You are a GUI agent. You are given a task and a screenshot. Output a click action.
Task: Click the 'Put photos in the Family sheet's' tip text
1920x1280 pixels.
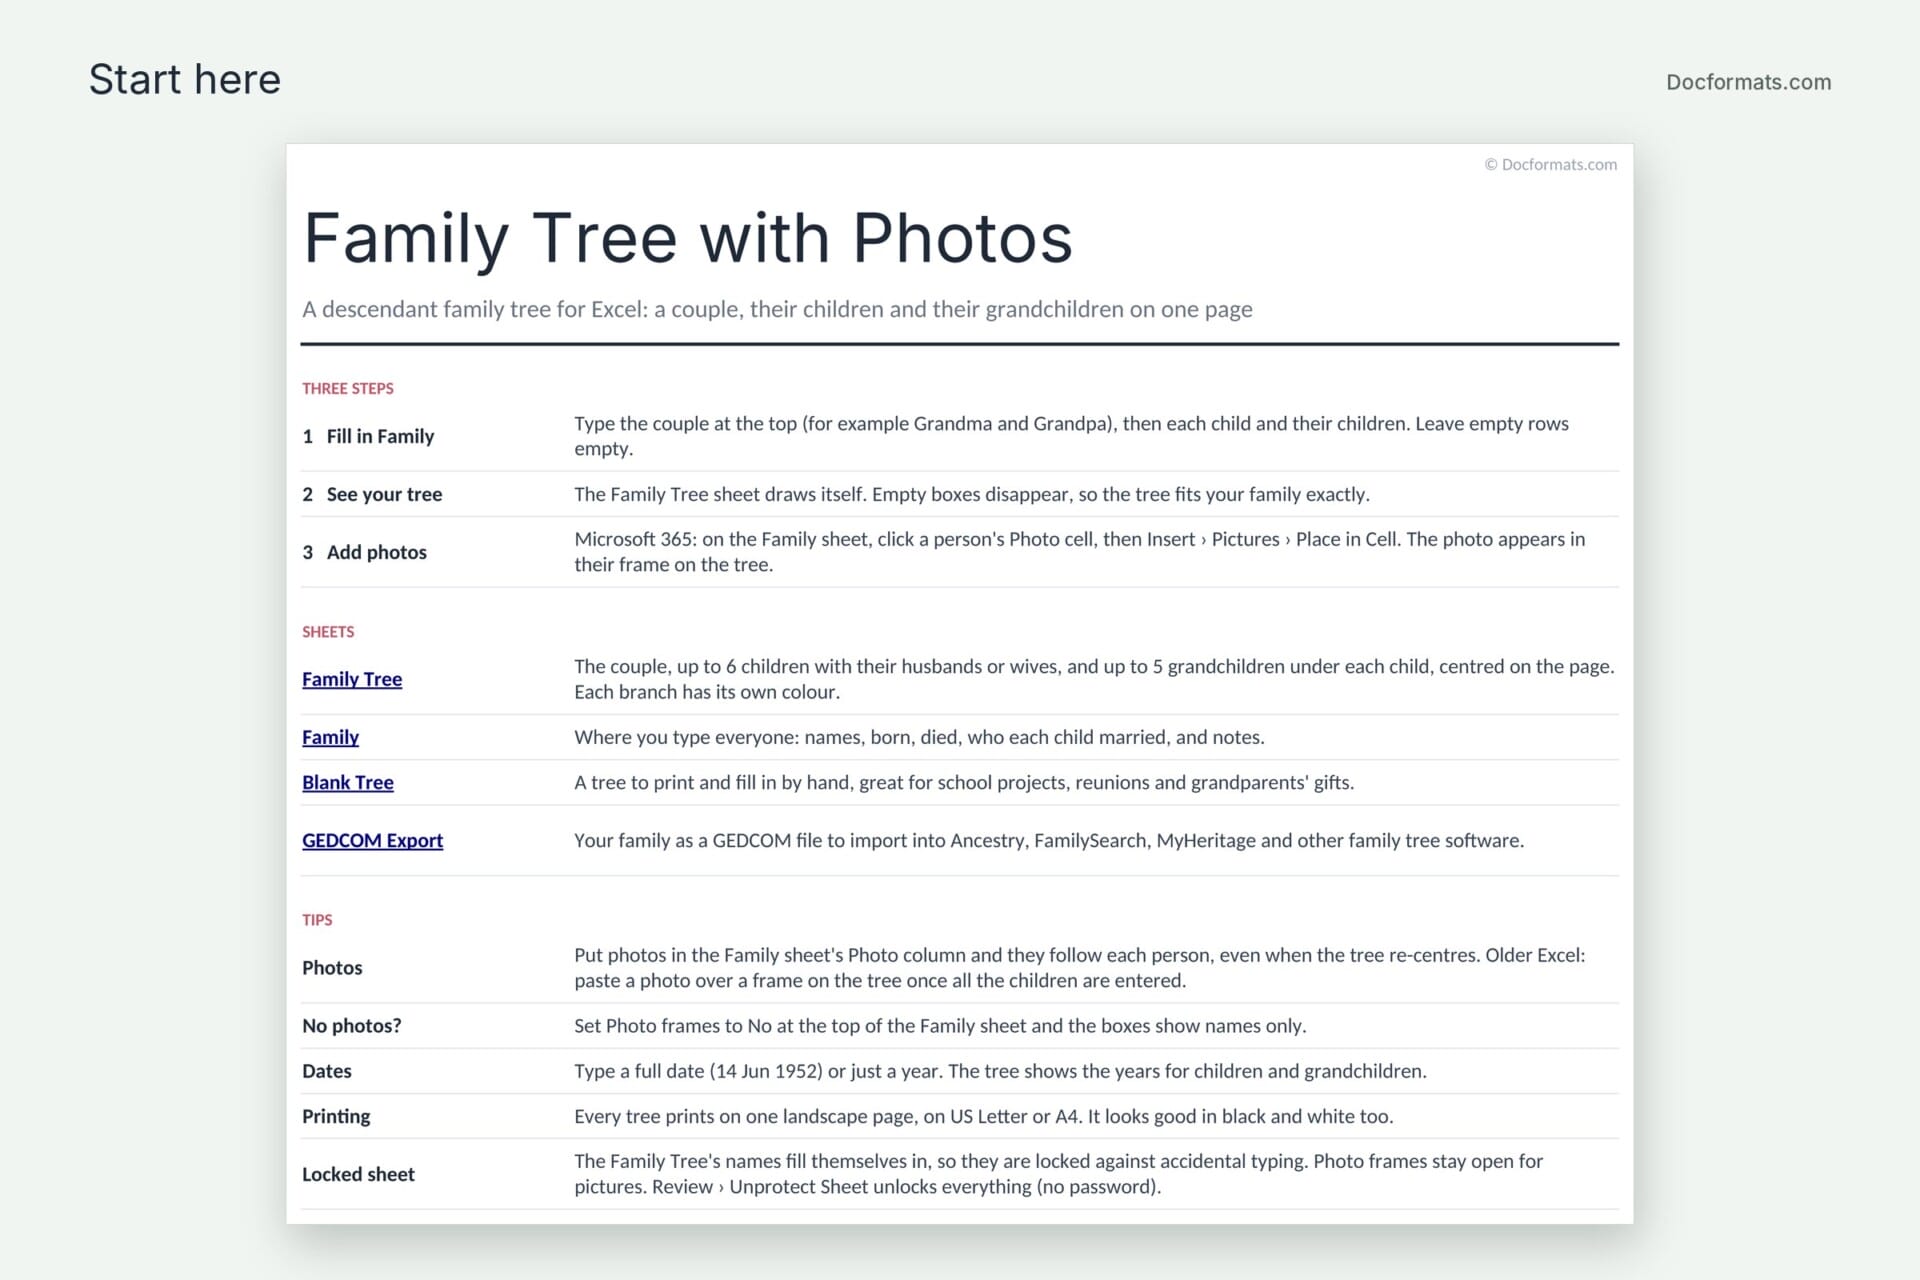[1079, 968]
